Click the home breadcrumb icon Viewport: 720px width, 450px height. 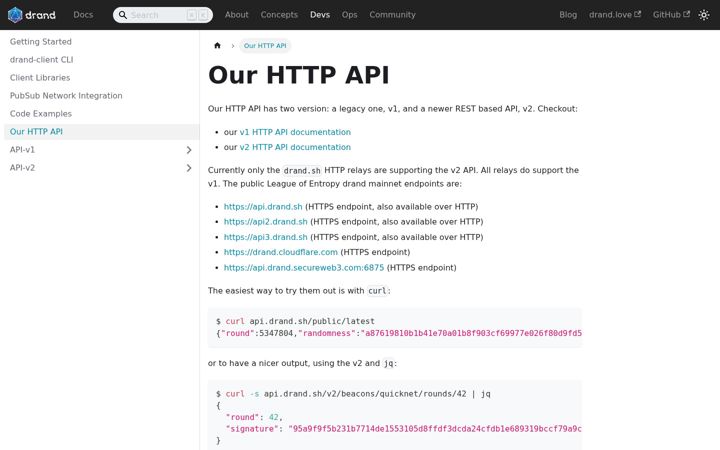pyautogui.click(x=217, y=45)
